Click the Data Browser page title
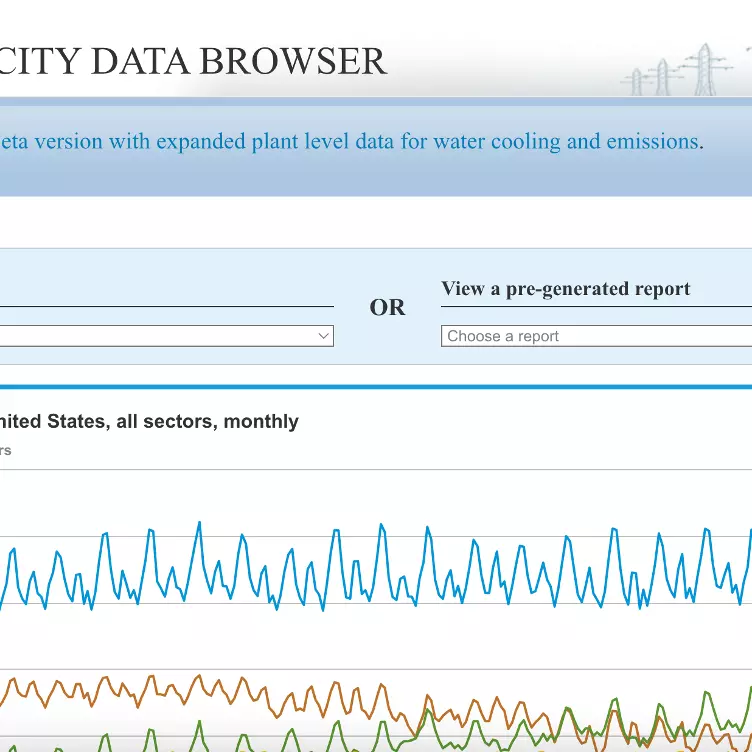This screenshot has width=752, height=752. point(193,61)
